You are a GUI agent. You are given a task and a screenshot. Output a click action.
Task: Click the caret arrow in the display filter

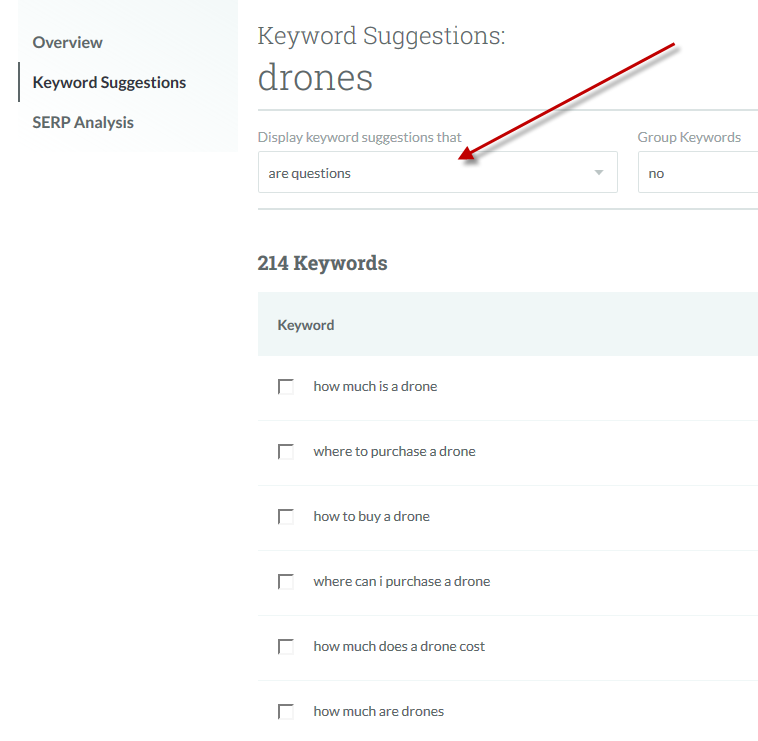(599, 173)
